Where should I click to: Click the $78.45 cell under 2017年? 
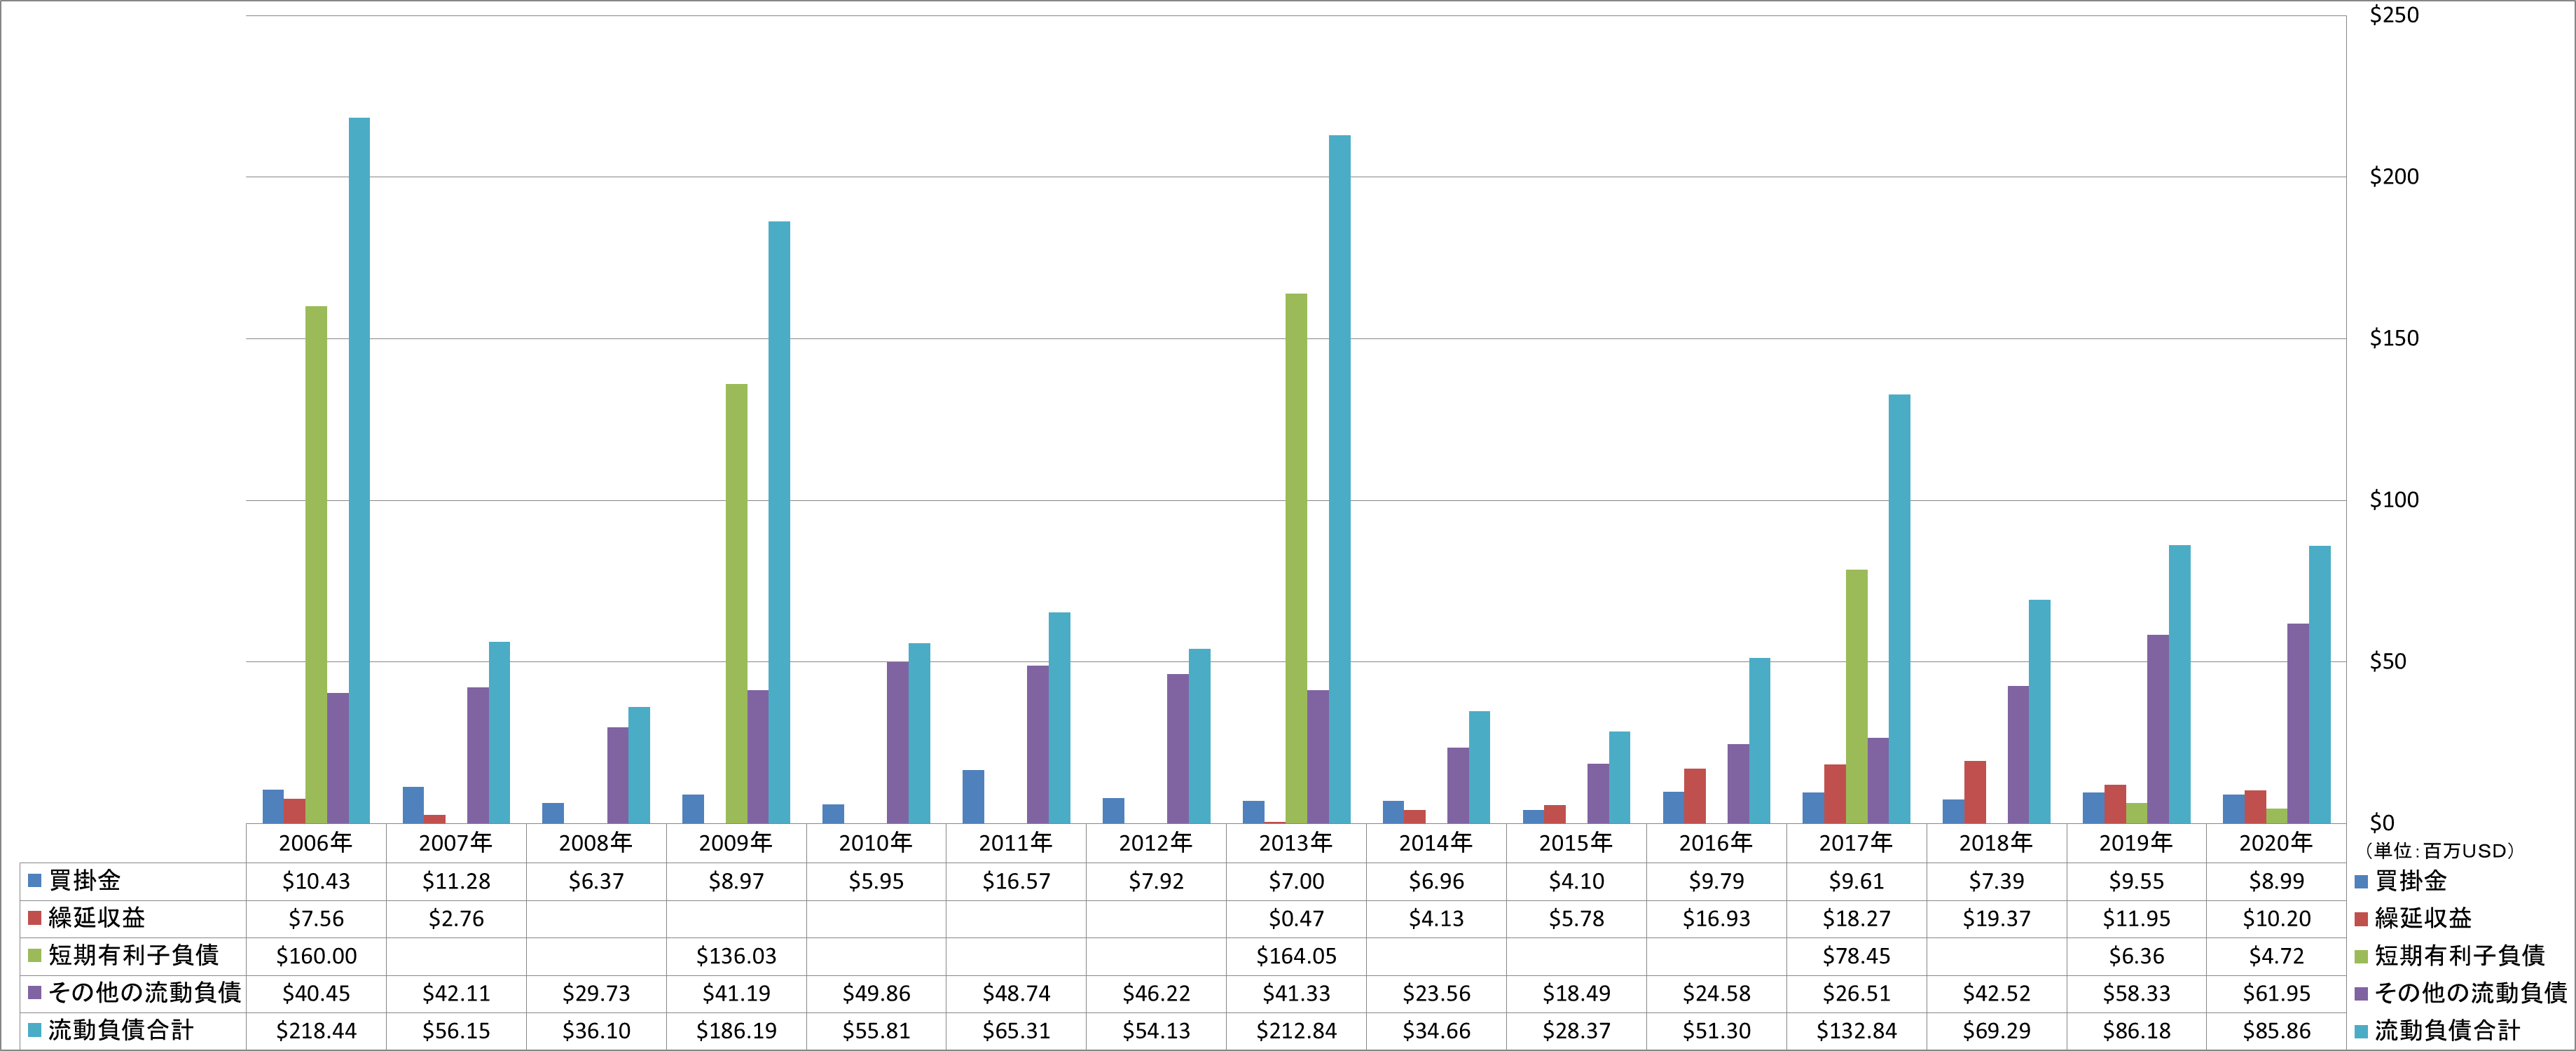(1856, 956)
